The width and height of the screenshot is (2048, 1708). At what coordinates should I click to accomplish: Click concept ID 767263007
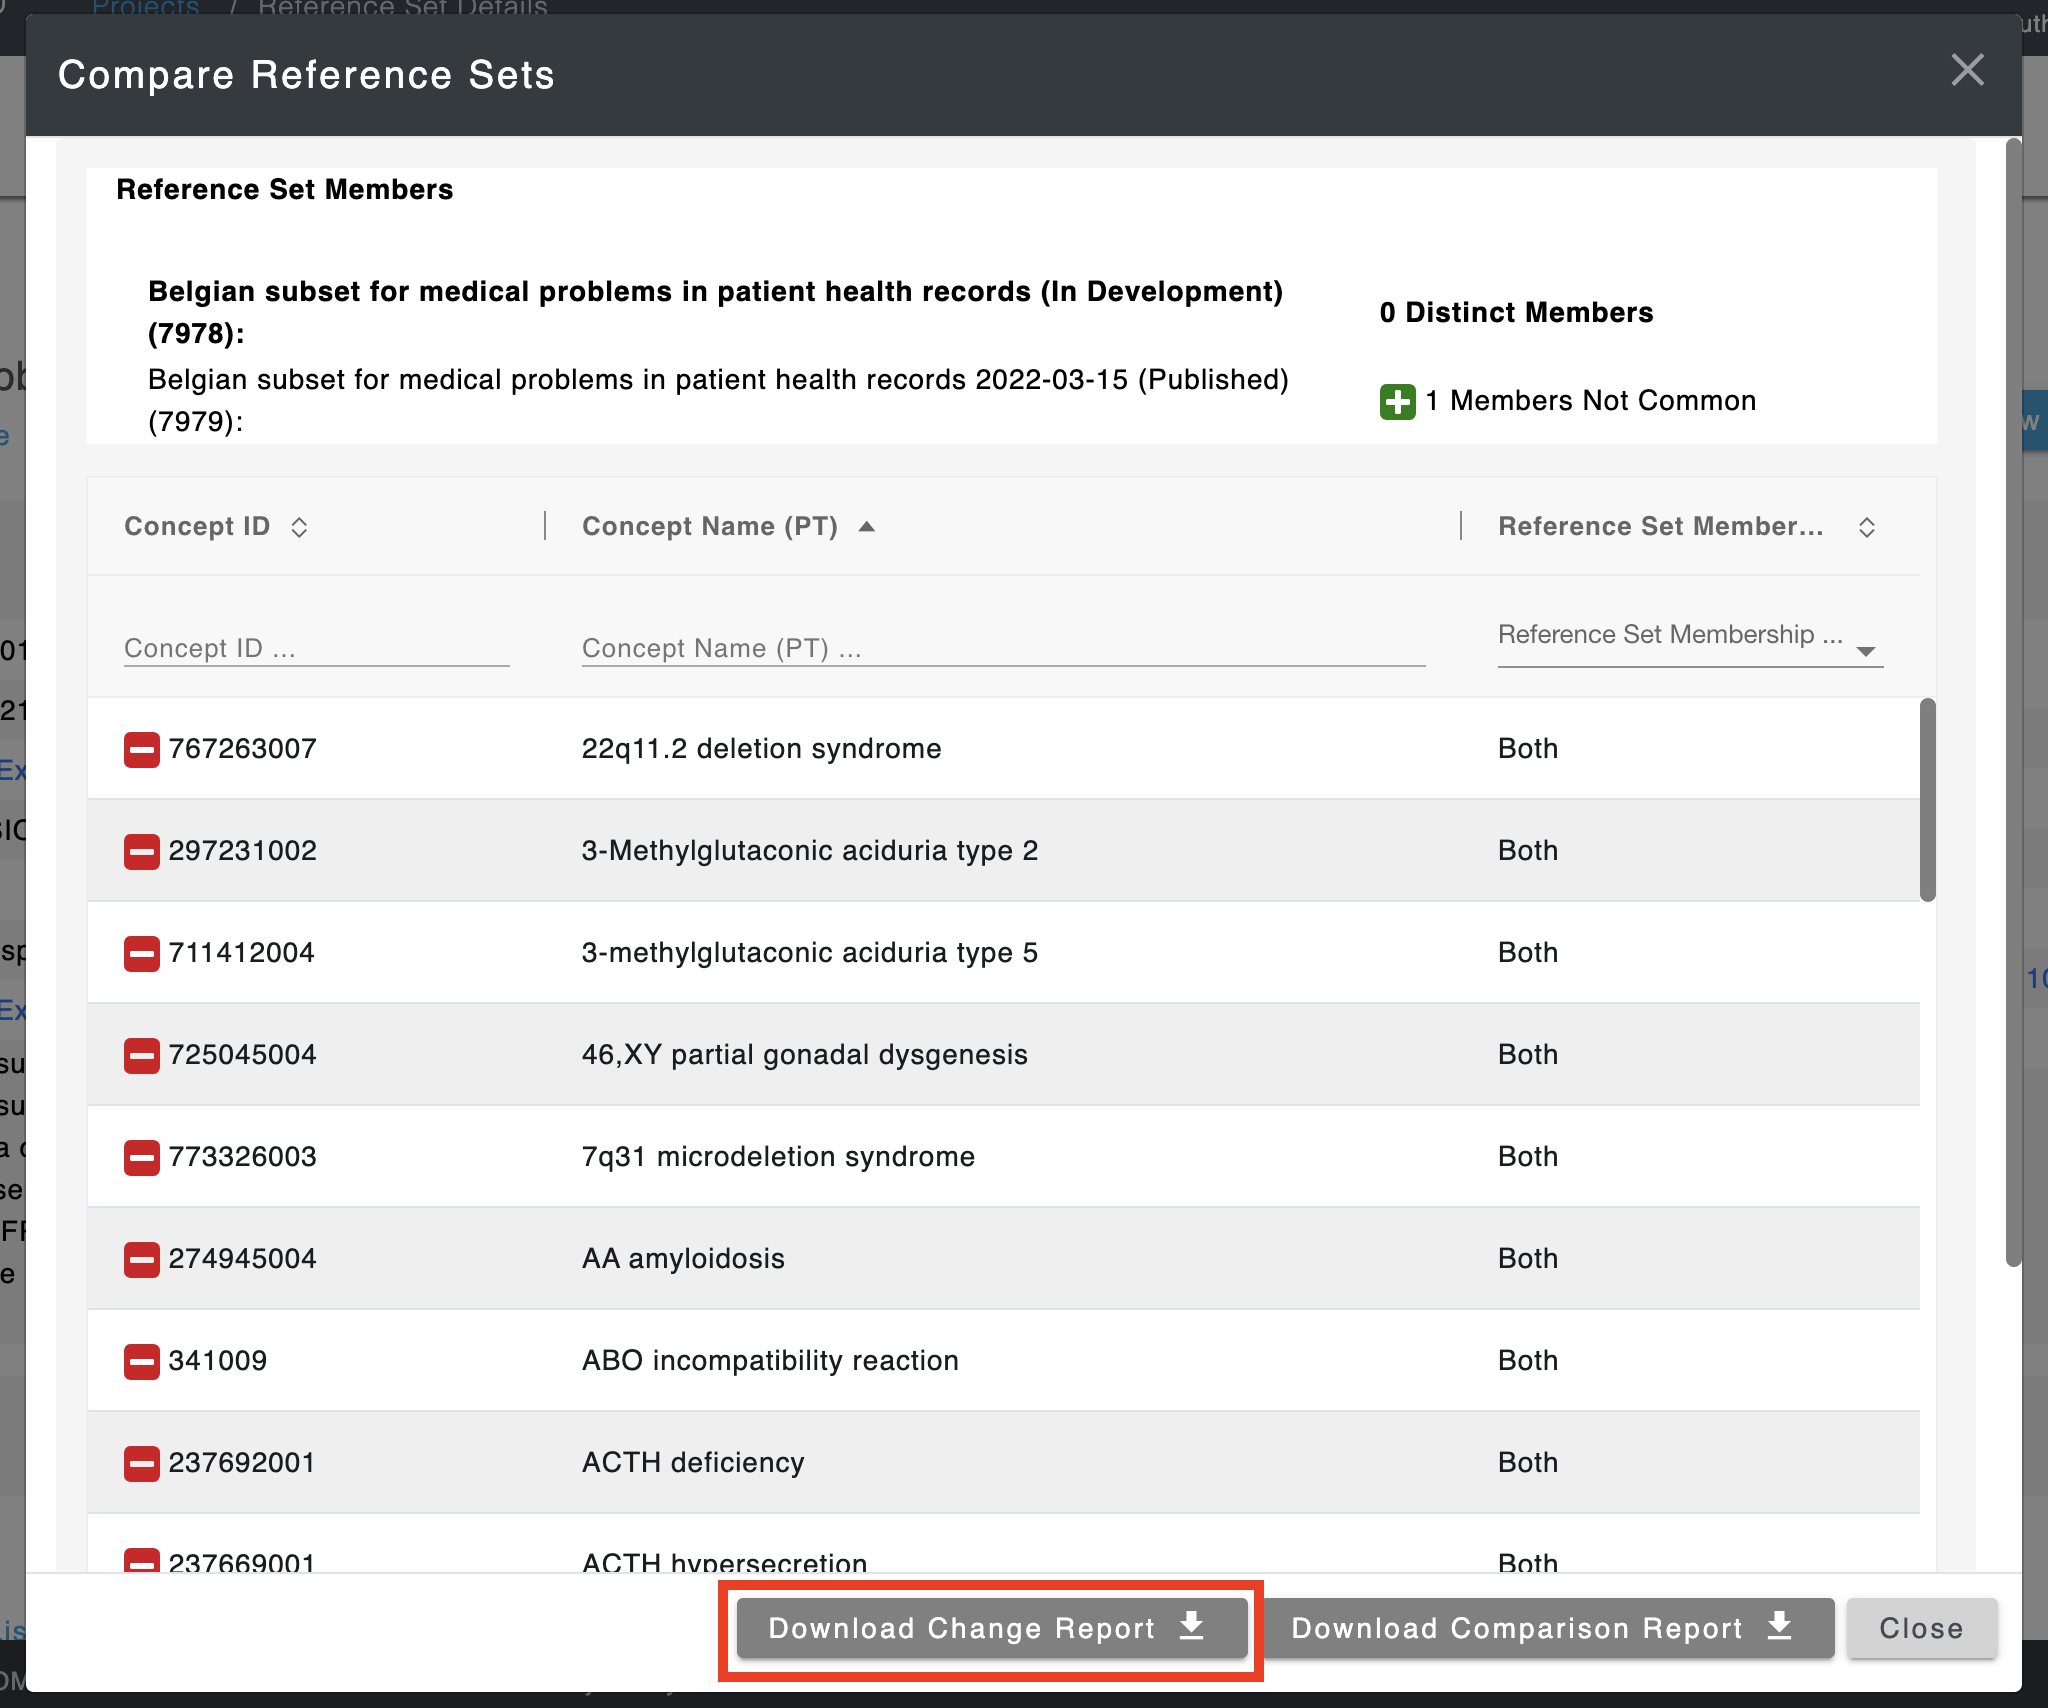242,748
